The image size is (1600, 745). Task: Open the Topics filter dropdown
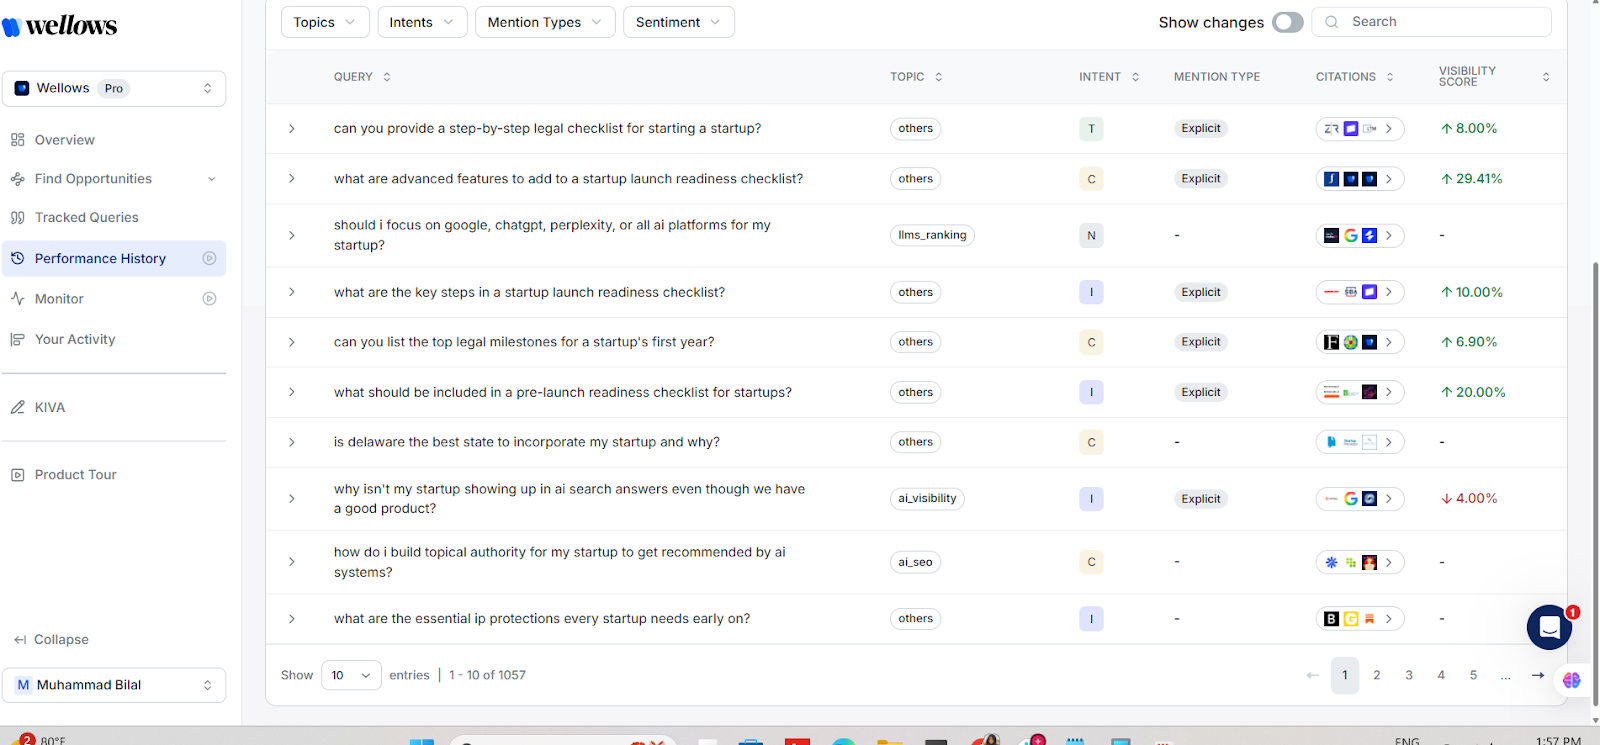tap(324, 22)
